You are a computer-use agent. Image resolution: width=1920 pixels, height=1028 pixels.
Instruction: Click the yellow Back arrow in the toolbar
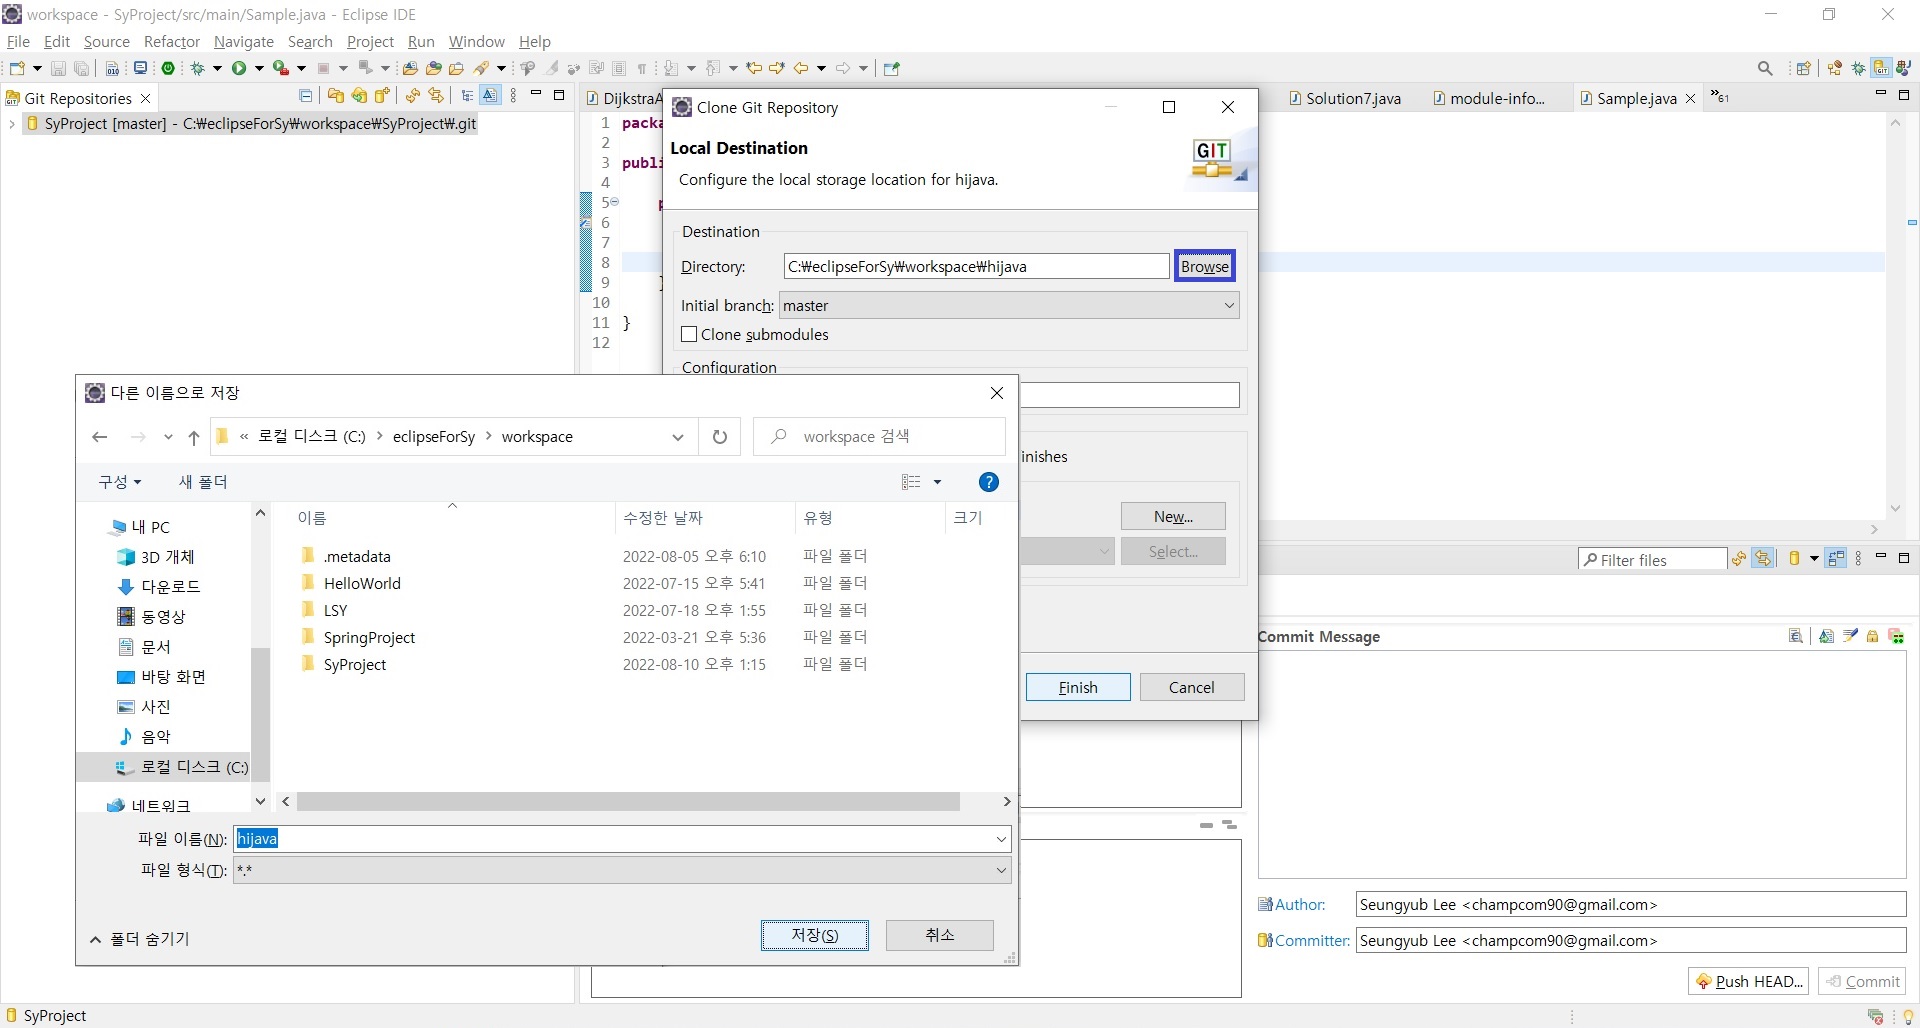(801, 68)
